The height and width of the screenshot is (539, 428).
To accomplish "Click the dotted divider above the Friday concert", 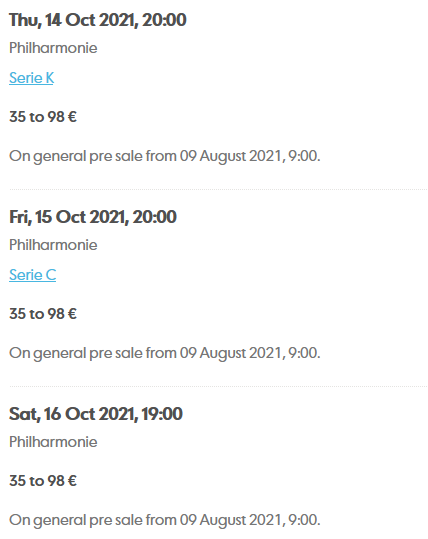I will coord(218,189).
